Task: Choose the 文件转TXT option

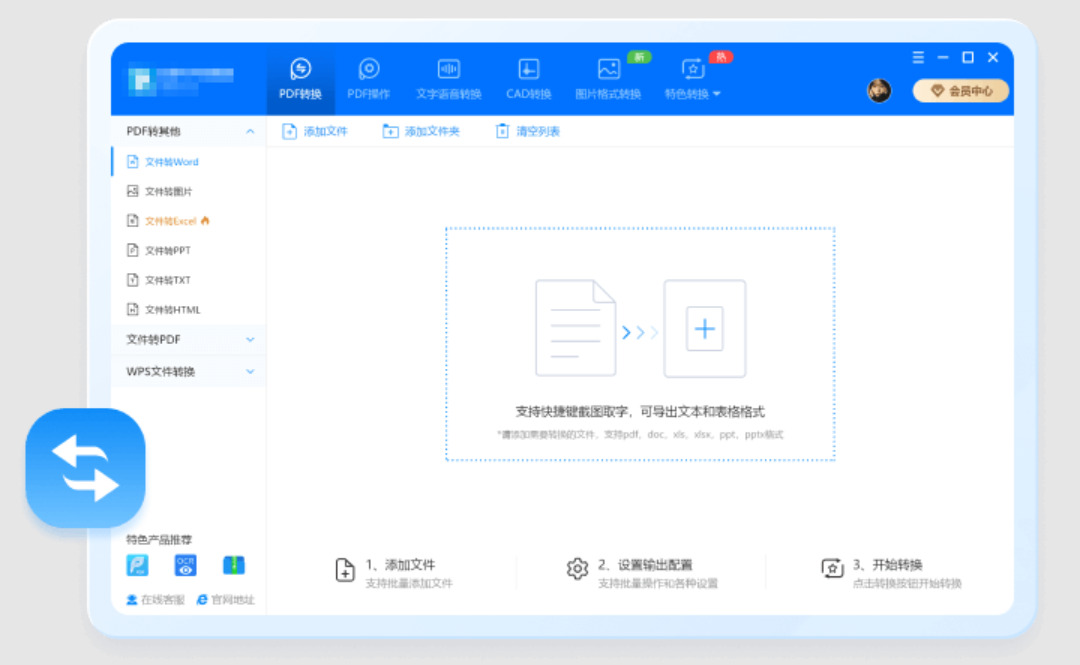Action: 189,280
